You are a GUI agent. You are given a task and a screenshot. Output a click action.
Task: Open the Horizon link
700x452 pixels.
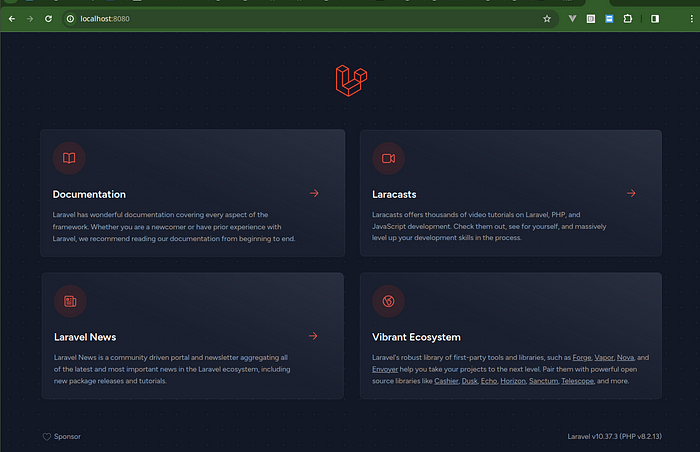[513, 381]
